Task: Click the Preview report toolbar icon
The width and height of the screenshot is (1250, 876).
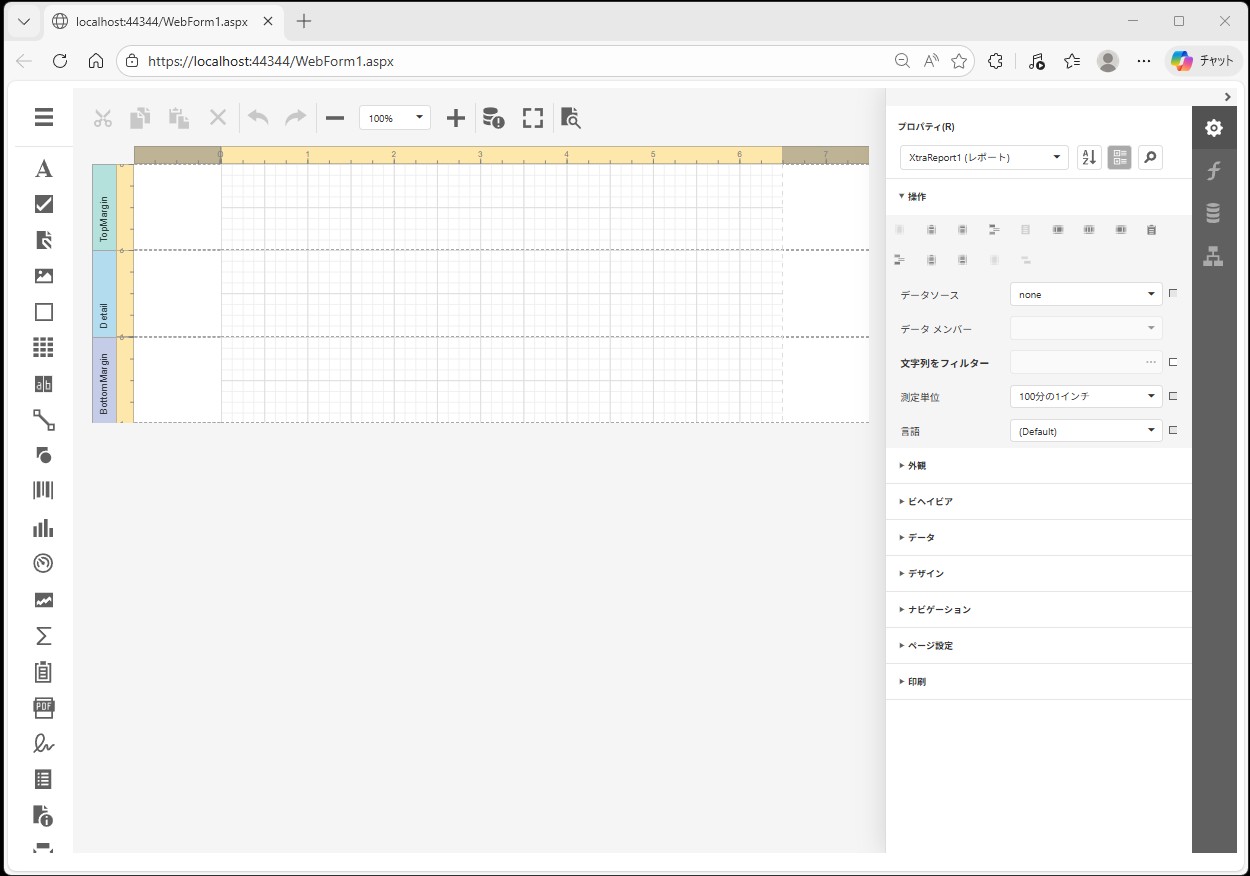Action: pos(570,118)
